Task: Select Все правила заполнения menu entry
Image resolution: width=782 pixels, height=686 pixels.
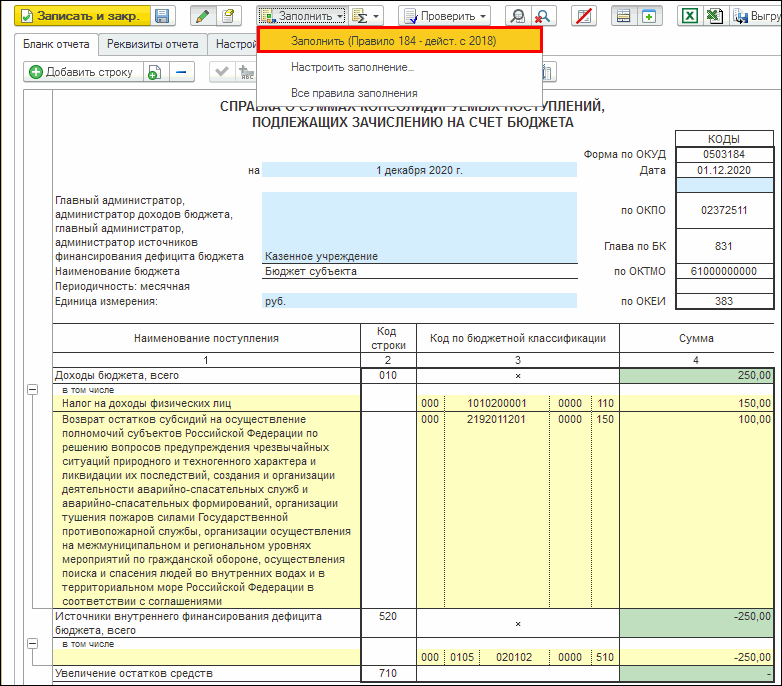Action: 354,93
